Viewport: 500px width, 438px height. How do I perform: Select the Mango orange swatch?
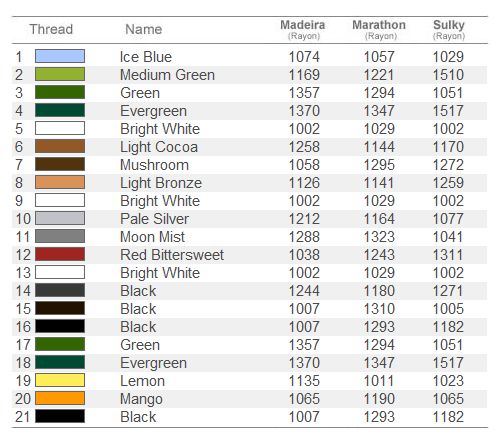60,398
